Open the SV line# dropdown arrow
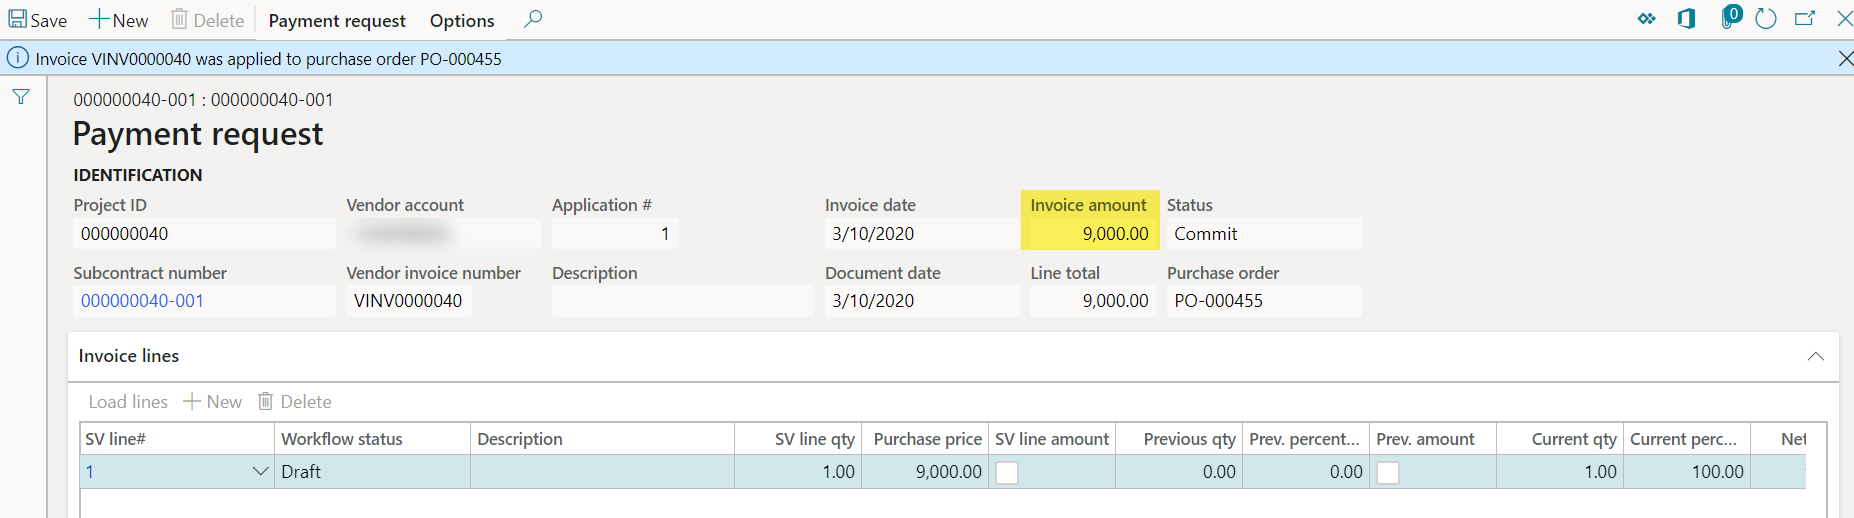Image resolution: width=1854 pixels, height=518 pixels. tap(260, 472)
